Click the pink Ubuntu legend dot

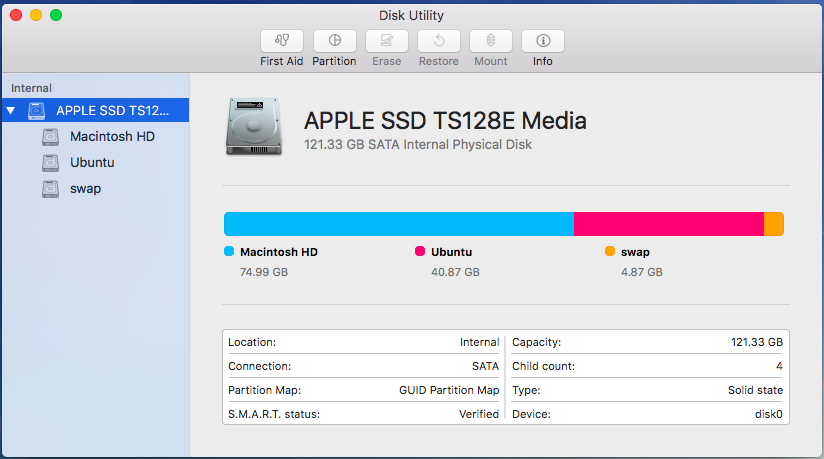coord(420,251)
